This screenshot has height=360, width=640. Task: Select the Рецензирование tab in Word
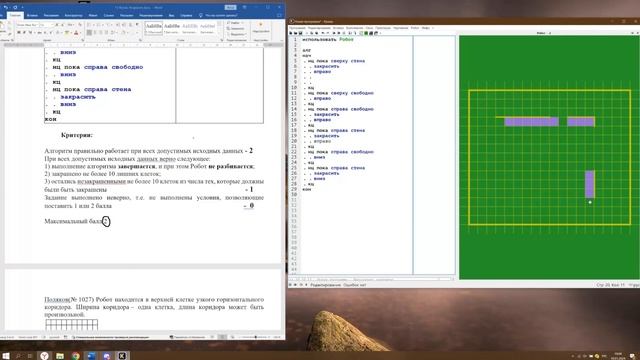click(x=151, y=16)
